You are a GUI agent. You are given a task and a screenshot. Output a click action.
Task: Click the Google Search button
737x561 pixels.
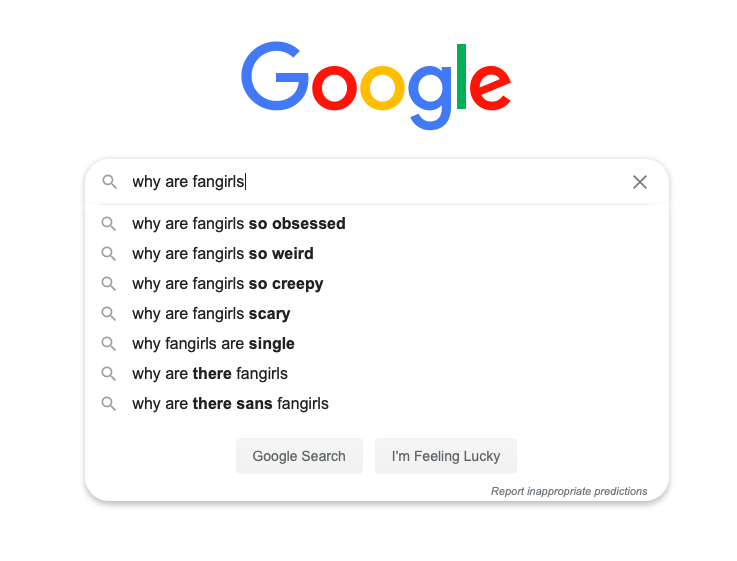pos(299,456)
